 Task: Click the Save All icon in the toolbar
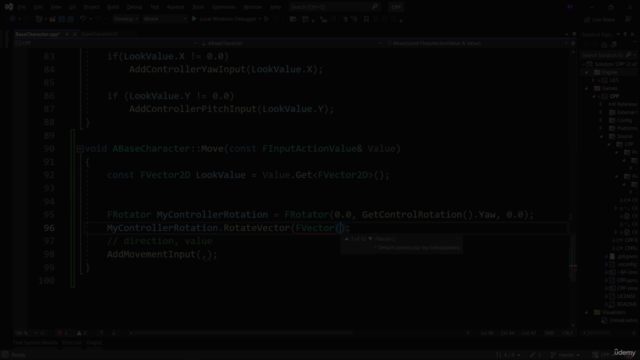pyautogui.click(x=70, y=19)
